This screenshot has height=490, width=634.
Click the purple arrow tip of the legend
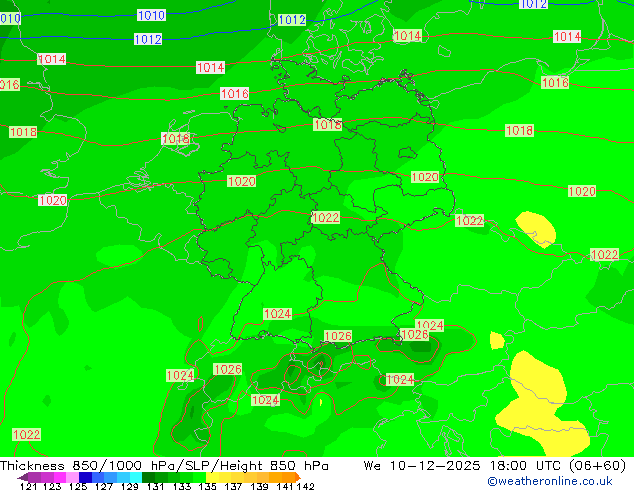click(22, 477)
